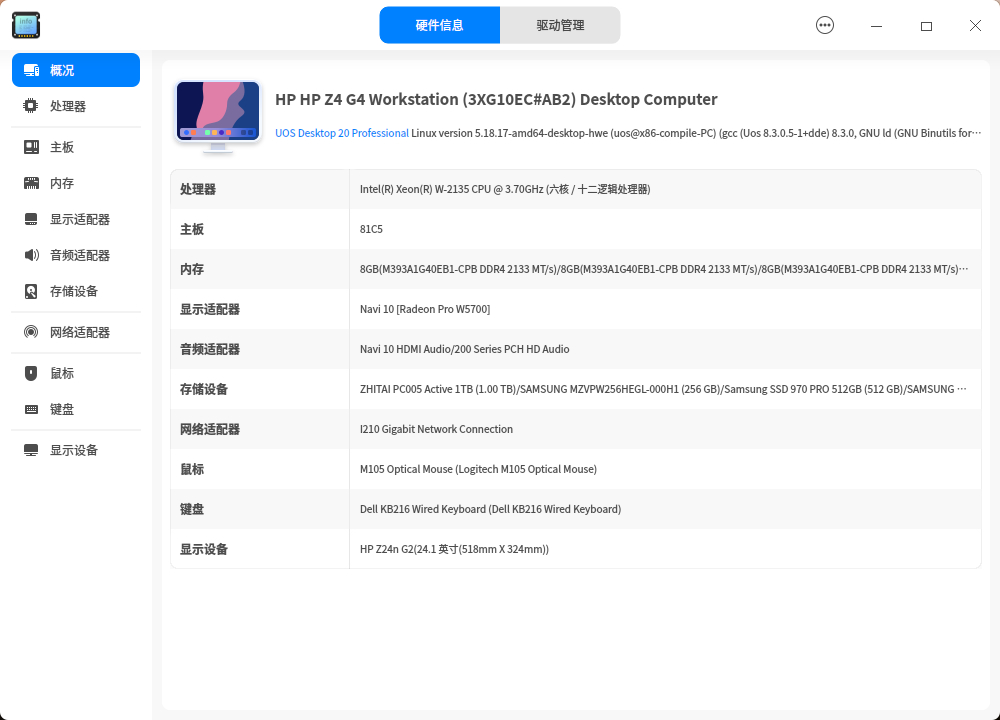Switch to the 驱动管理 tab

(561, 24)
